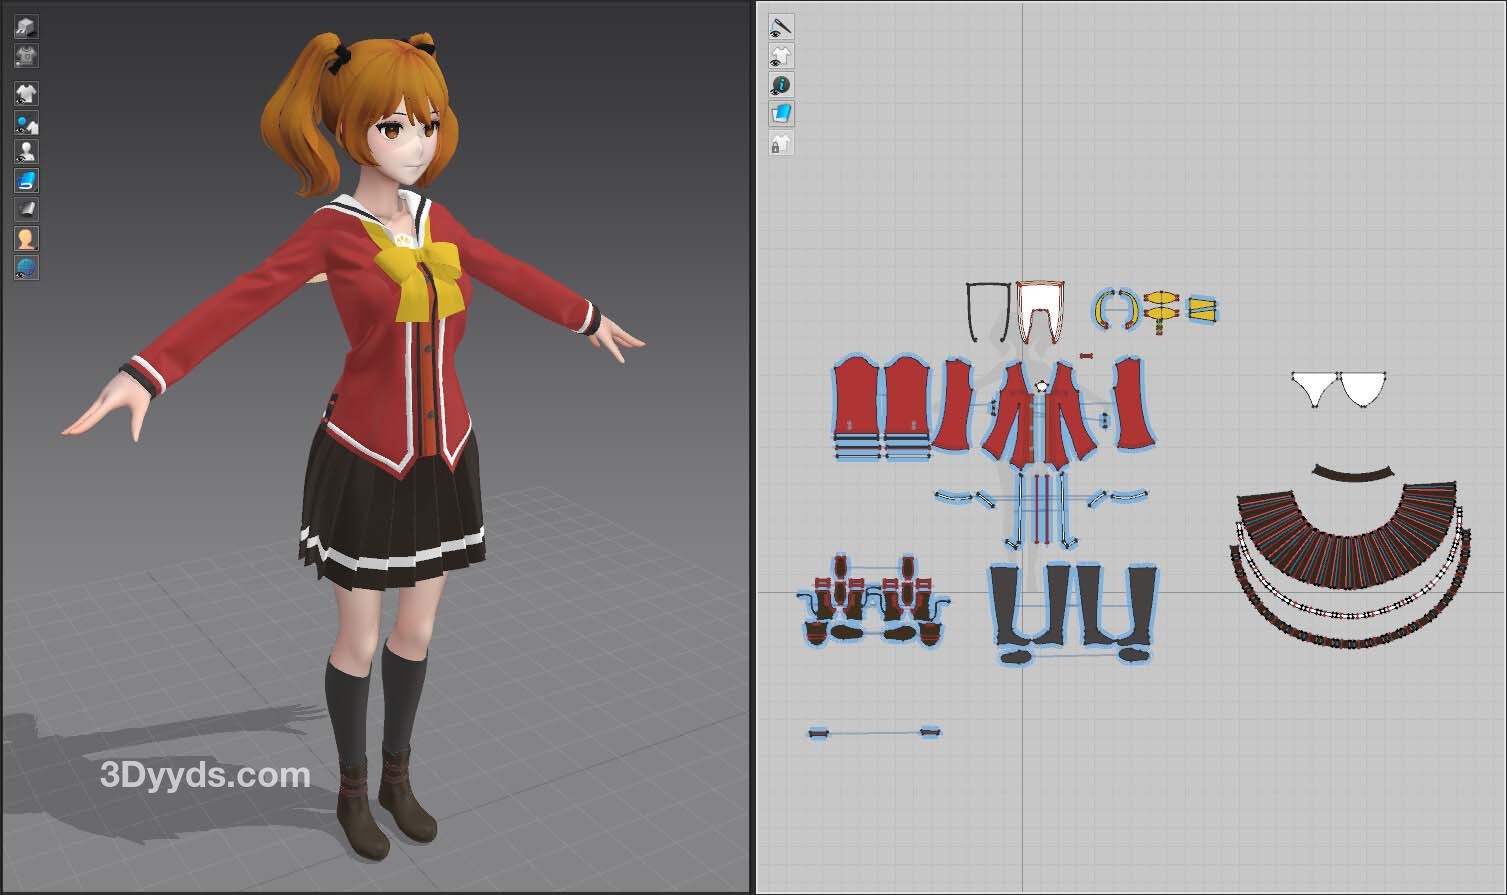Click the 3Dyyds.com watermark text
The height and width of the screenshot is (895, 1507).
tap(205, 775)
